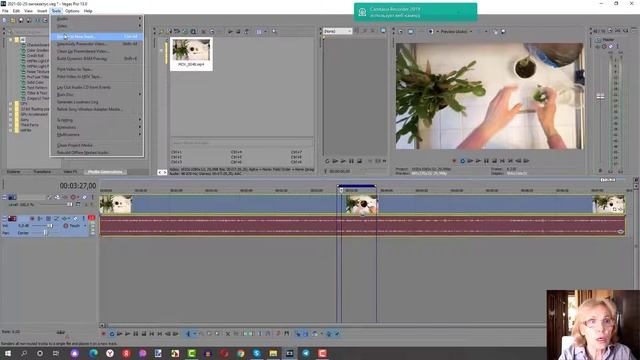Copy preview snapshot to clipboard

[495, 31]
